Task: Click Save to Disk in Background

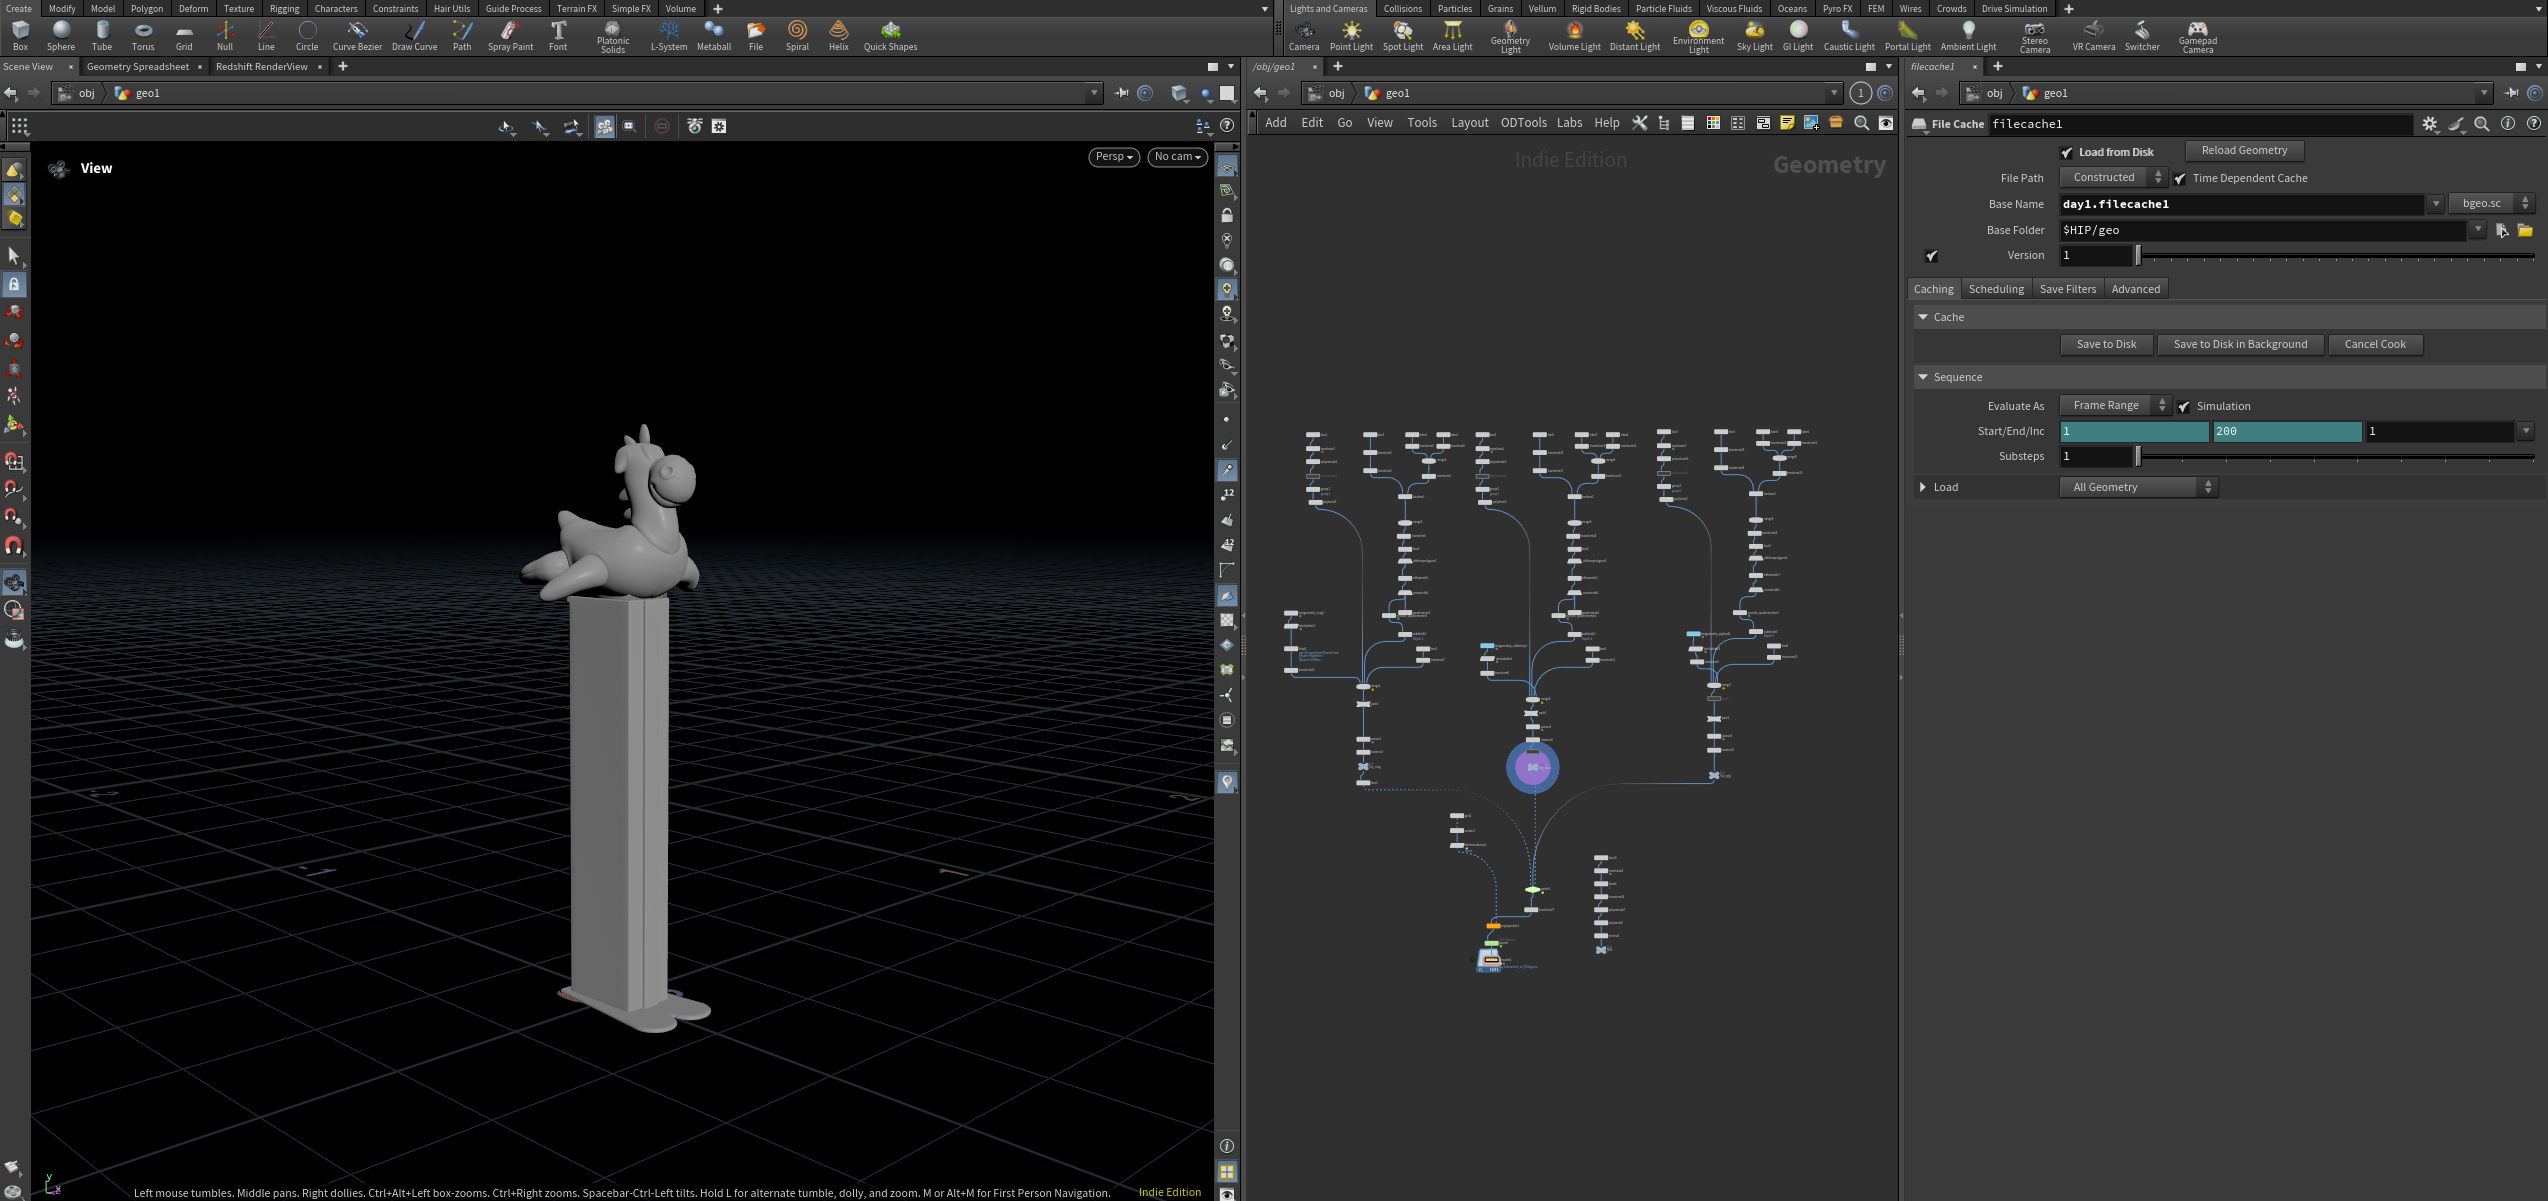Action: pos(2240,344)
